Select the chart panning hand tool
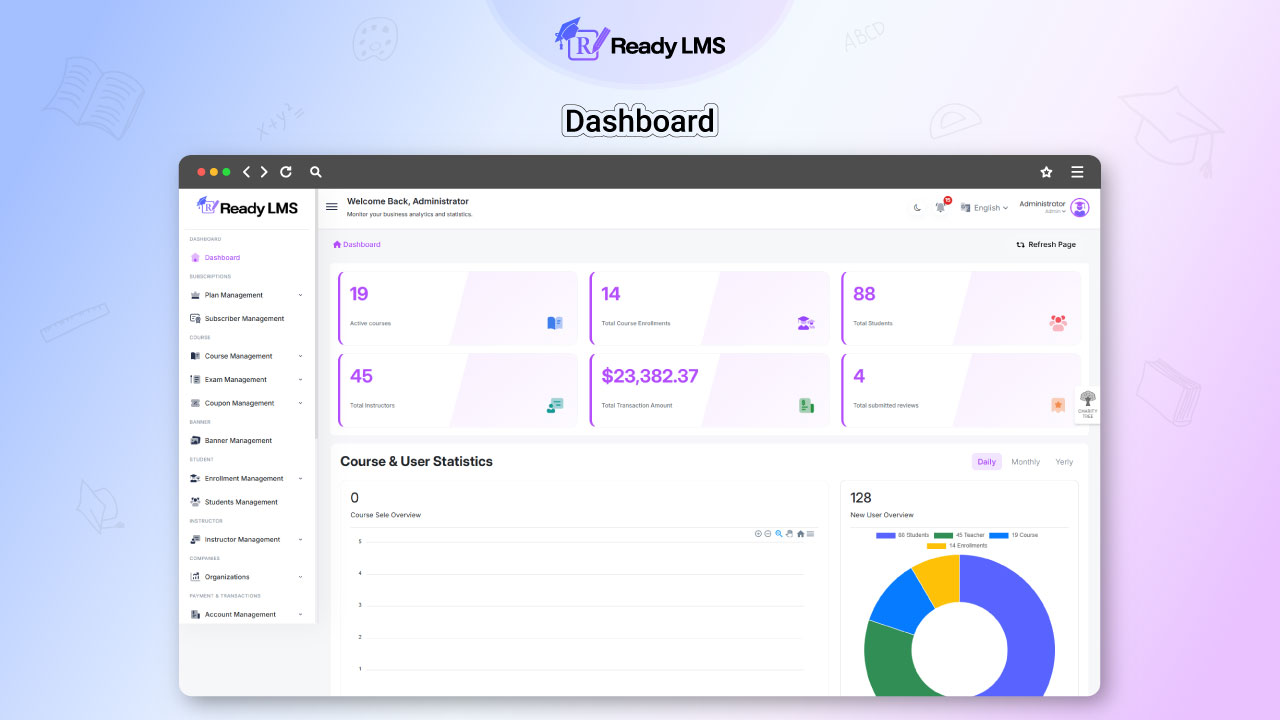The height and width of the screenshot is (720, 1280). coord(789,534)
